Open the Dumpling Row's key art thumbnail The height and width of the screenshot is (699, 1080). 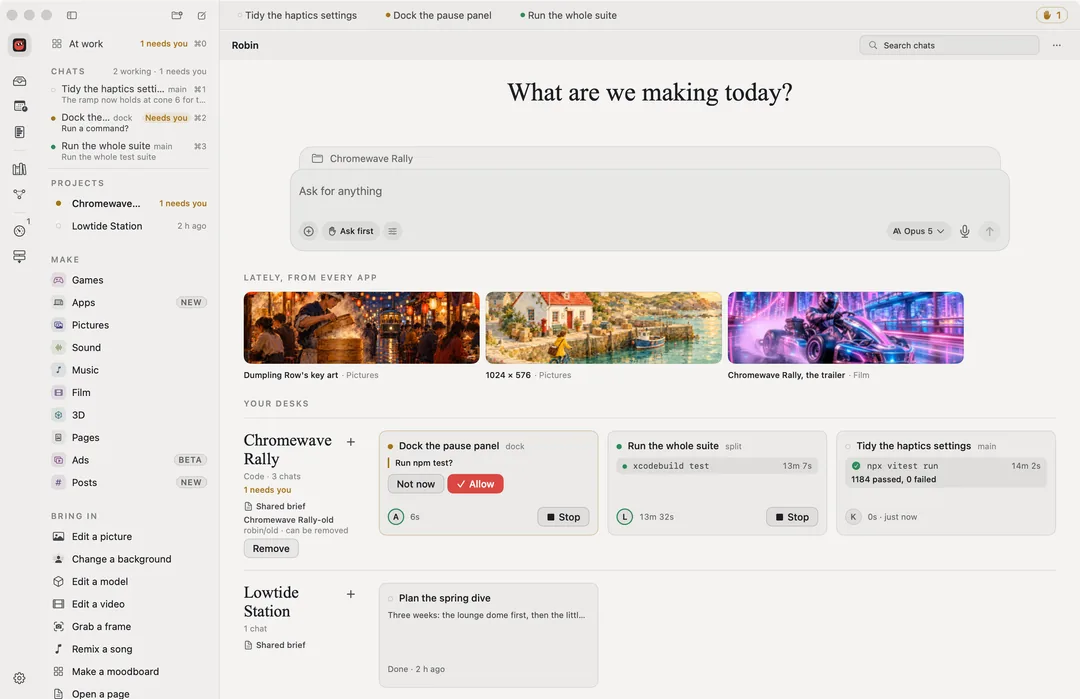click(362, 328)
